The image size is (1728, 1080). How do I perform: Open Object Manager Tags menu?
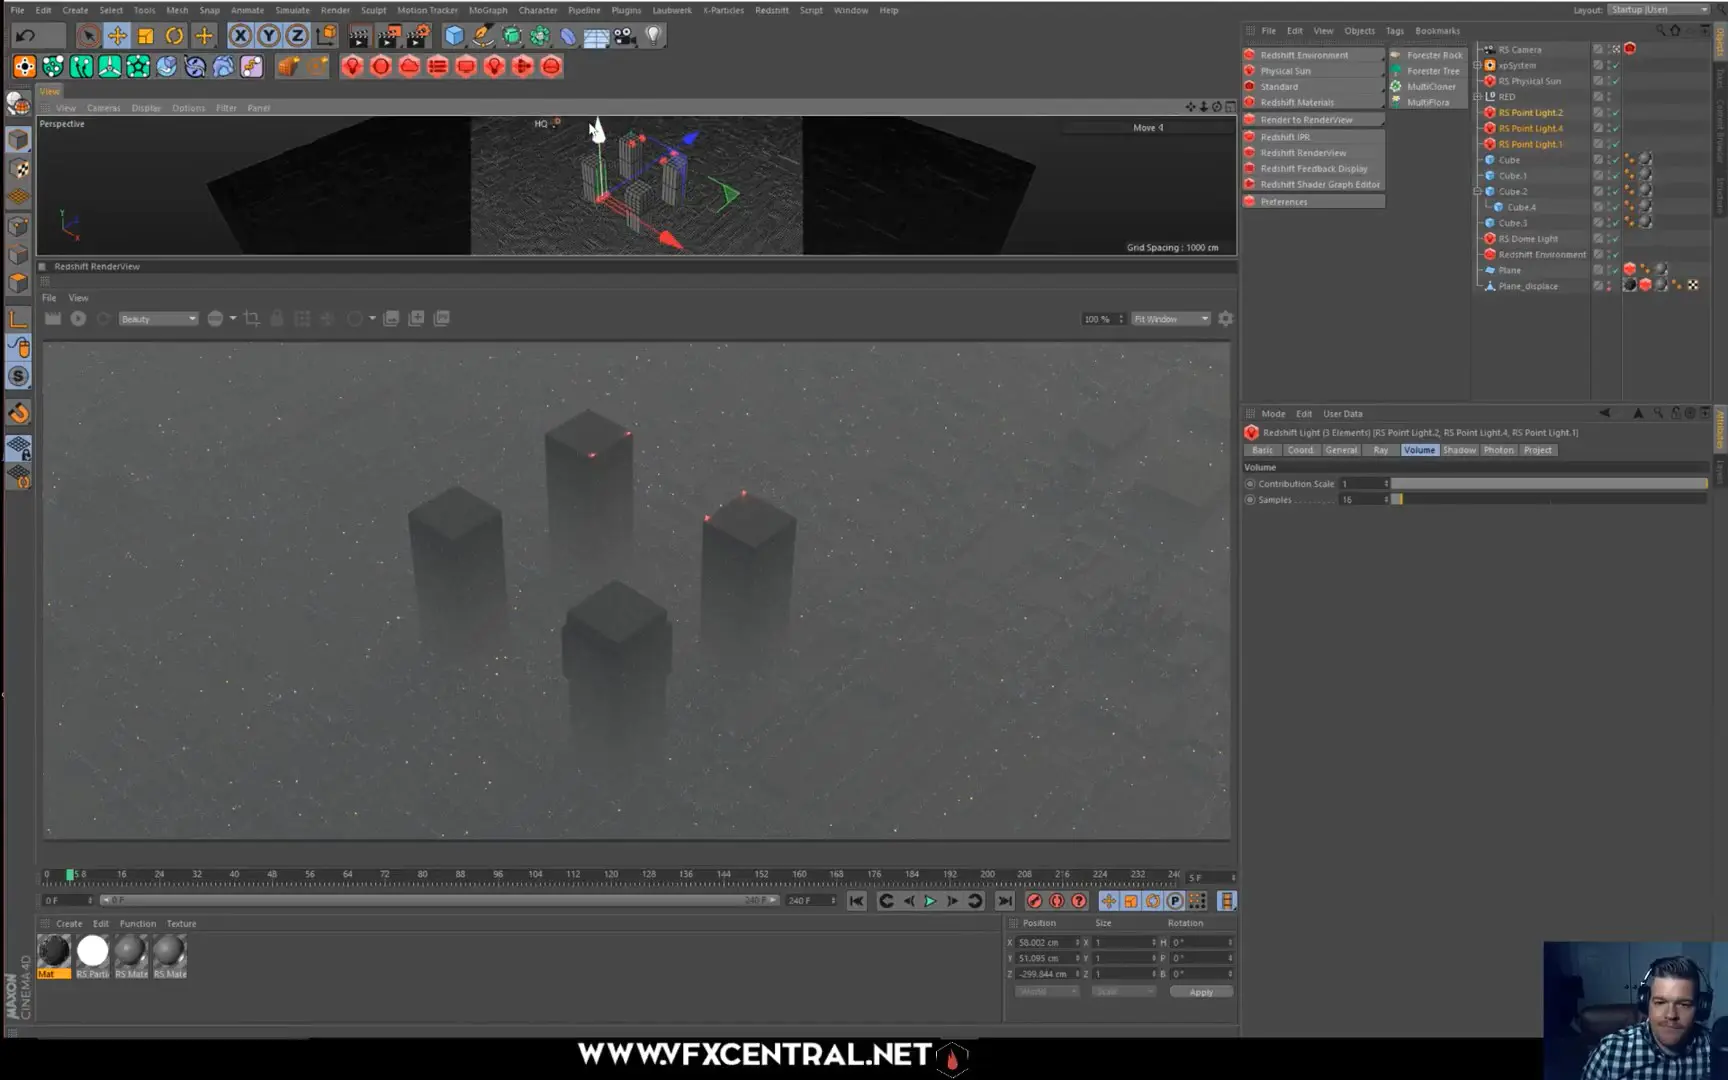(x=1394, y=31)
